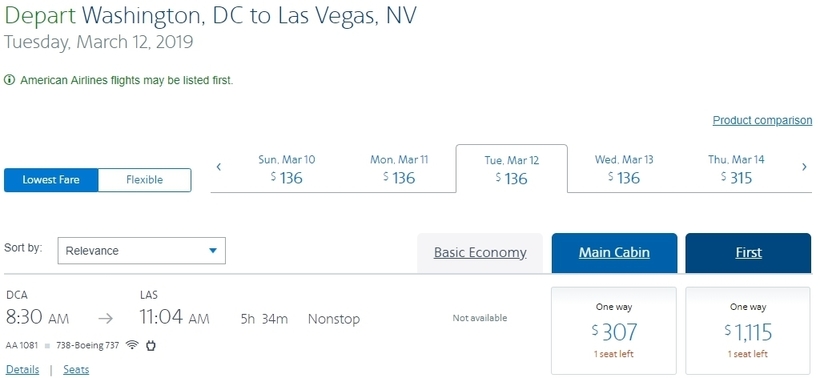Select the Wed, Mar 13 date tab
Viewport: 820px width, 378px height.
pyautogui.click(x=624, y=169)
